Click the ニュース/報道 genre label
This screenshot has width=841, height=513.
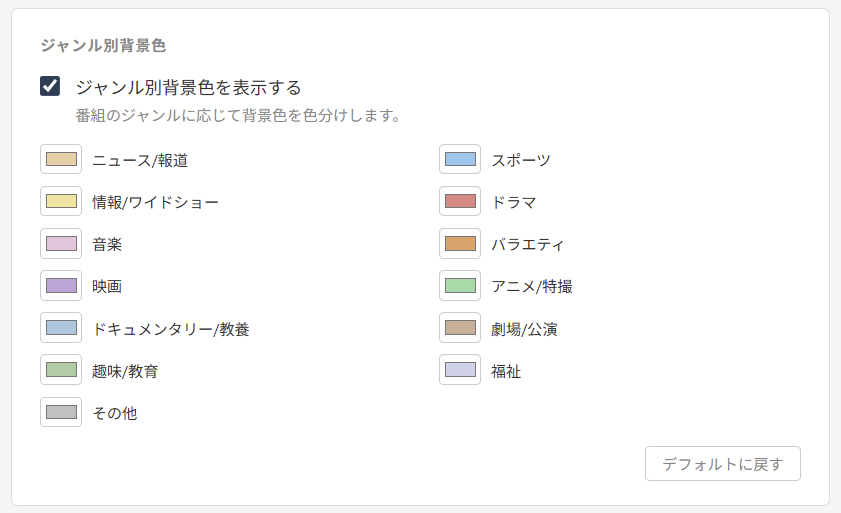[x=140, y=160]
